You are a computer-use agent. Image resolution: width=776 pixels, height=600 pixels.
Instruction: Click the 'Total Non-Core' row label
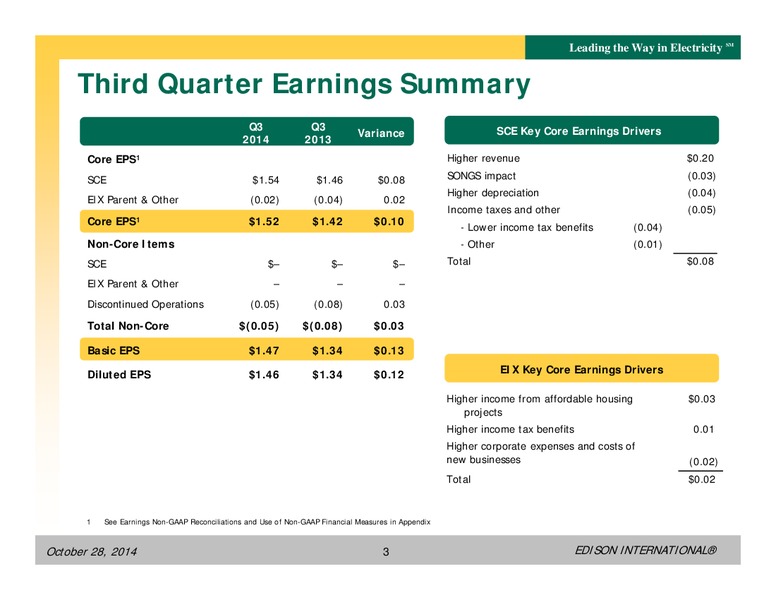128,326
